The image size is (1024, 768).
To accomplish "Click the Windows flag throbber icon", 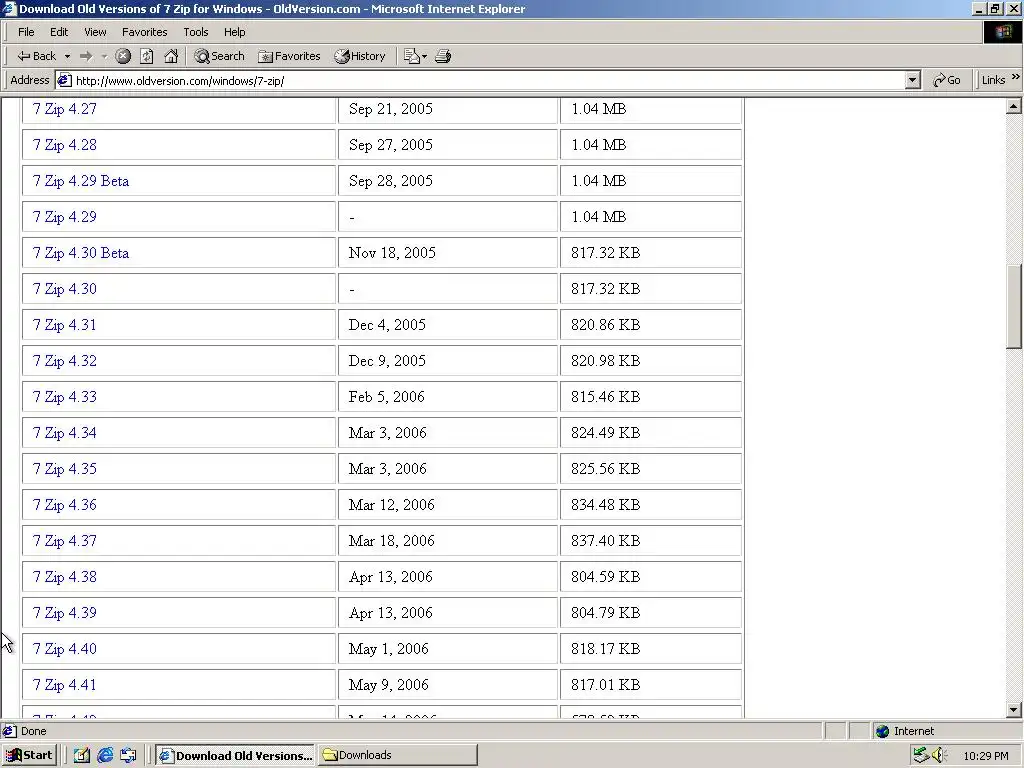I will pyautogui.click(x=1002, y=32).
